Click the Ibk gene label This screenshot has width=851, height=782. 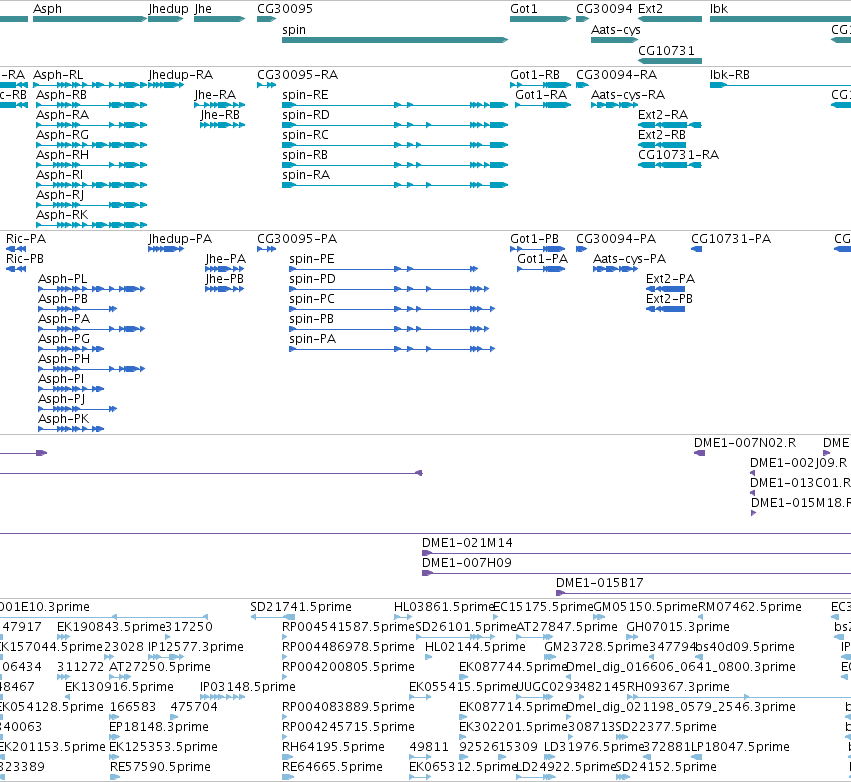tap(719, 9)
